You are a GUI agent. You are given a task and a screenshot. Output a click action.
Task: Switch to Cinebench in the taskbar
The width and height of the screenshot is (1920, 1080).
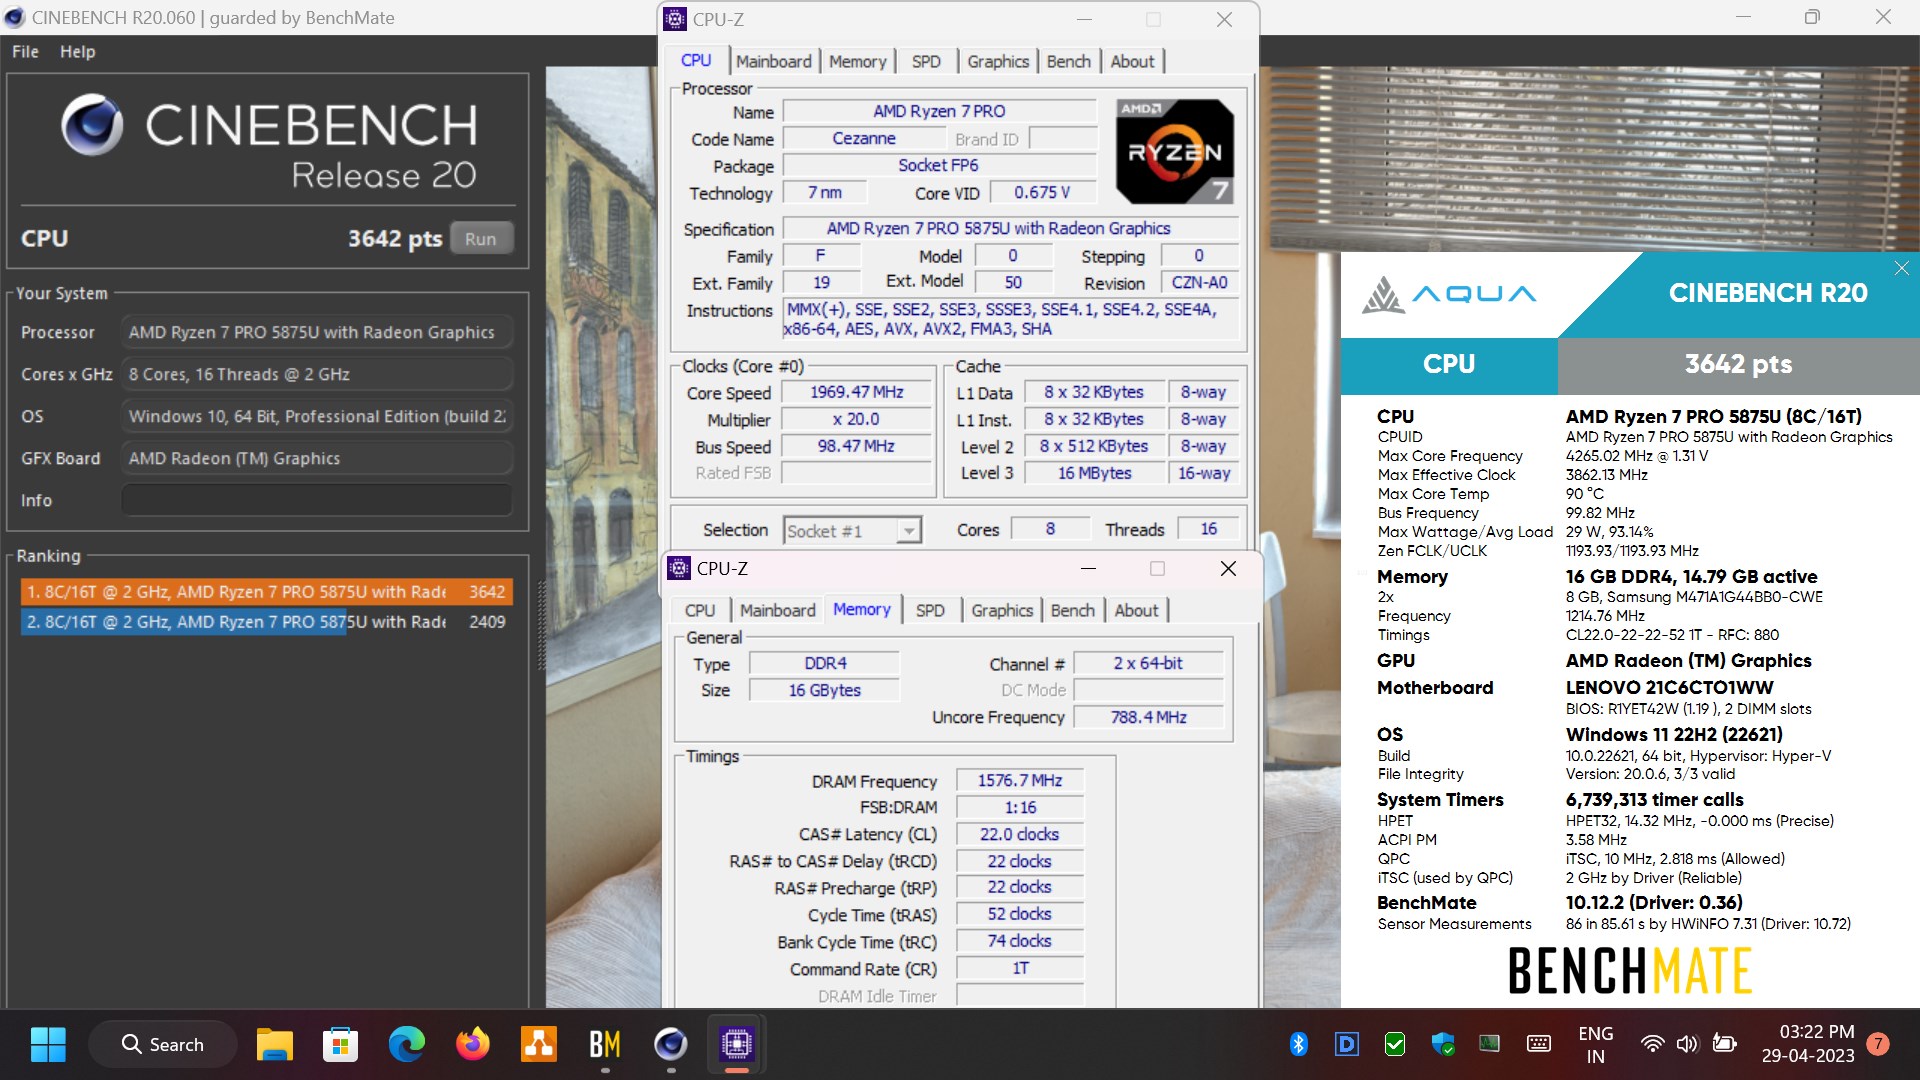click(x=671, y=1044)
